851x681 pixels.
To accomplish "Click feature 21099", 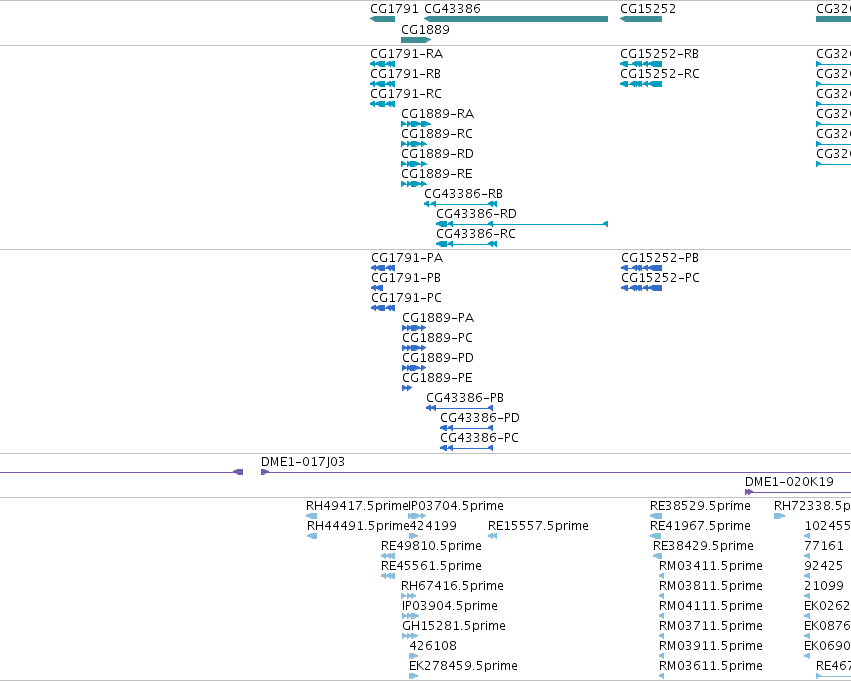I will tap(824, 587).
